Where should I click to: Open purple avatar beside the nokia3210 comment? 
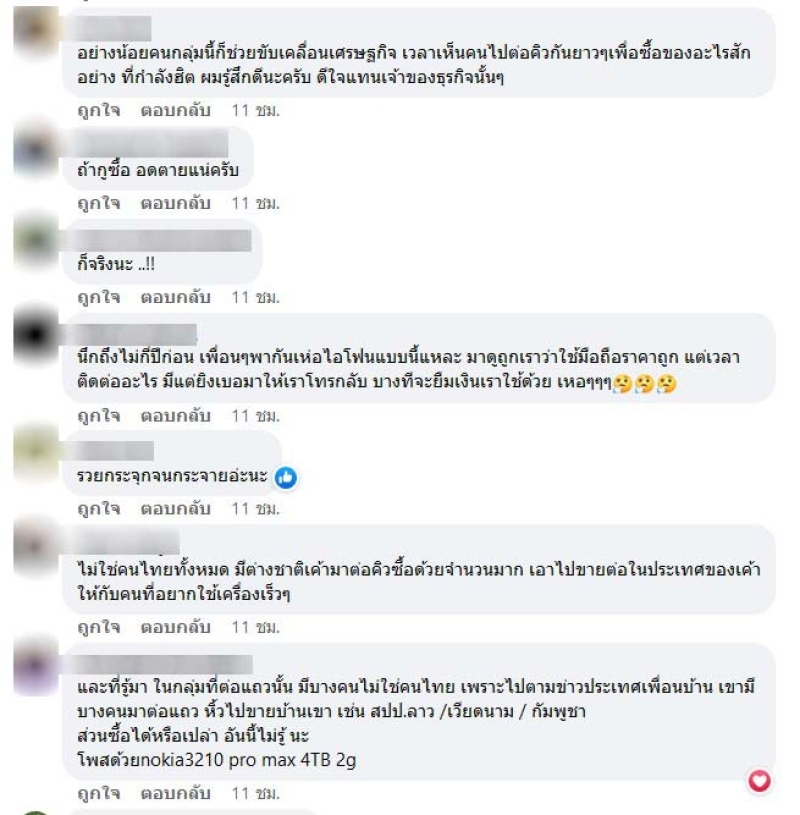click(35, 666)
